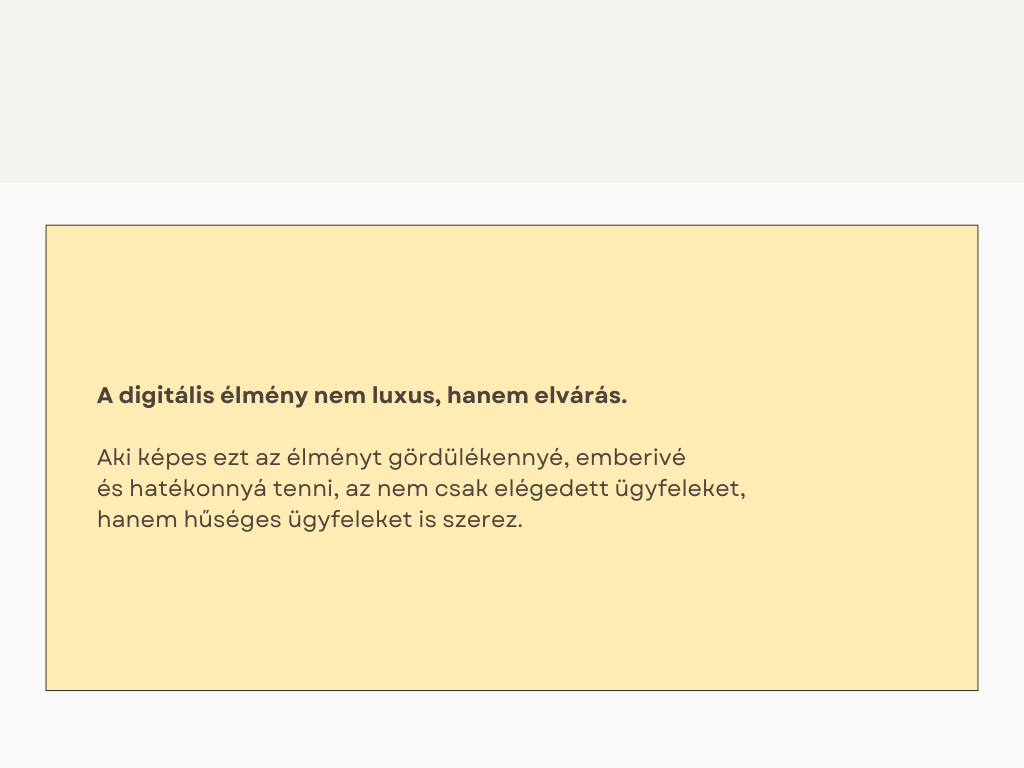The image size is (1024, 768).
Task: Click the bold heading about digitális élmény
Action: click(361, 396)
